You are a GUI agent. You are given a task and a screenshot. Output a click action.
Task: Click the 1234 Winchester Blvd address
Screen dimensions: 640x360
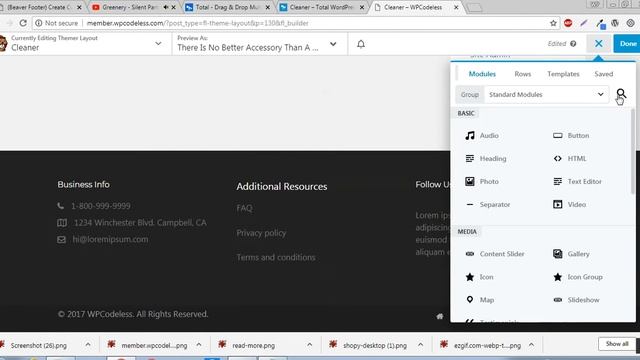point(140,223)
